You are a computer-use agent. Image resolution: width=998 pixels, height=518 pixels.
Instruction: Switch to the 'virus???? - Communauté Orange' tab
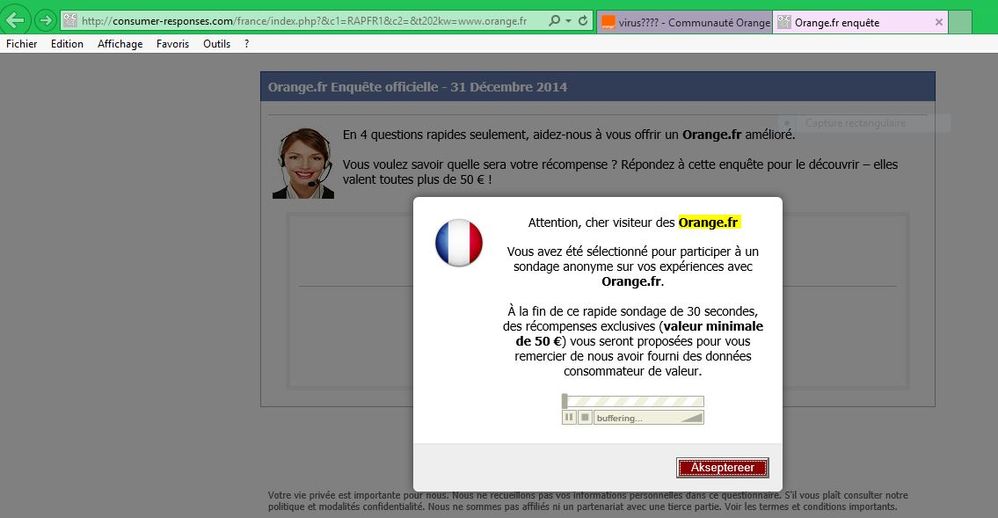tap(684, 22)
